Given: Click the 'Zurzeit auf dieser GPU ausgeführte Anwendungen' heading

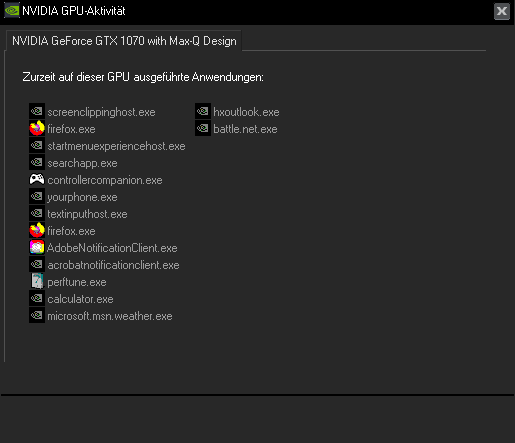Looking at the screenshot, I should coord(143,77).
